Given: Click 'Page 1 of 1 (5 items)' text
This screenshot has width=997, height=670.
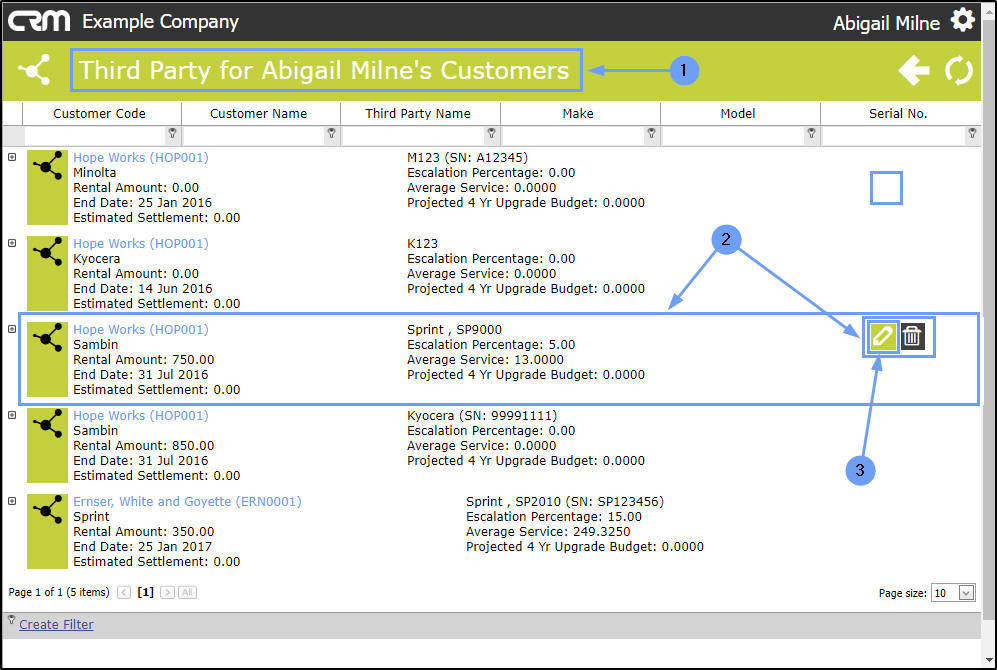Looking at the screenshot, I should [x=58, y=592].
